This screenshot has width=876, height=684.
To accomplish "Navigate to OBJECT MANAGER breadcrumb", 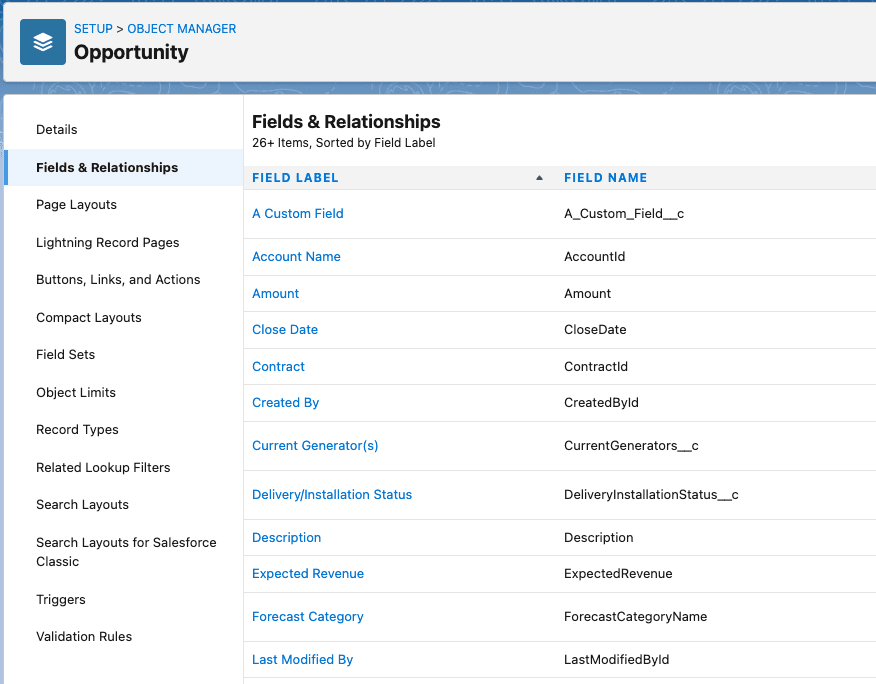I will pyautogui.click(x=181, y=29).
